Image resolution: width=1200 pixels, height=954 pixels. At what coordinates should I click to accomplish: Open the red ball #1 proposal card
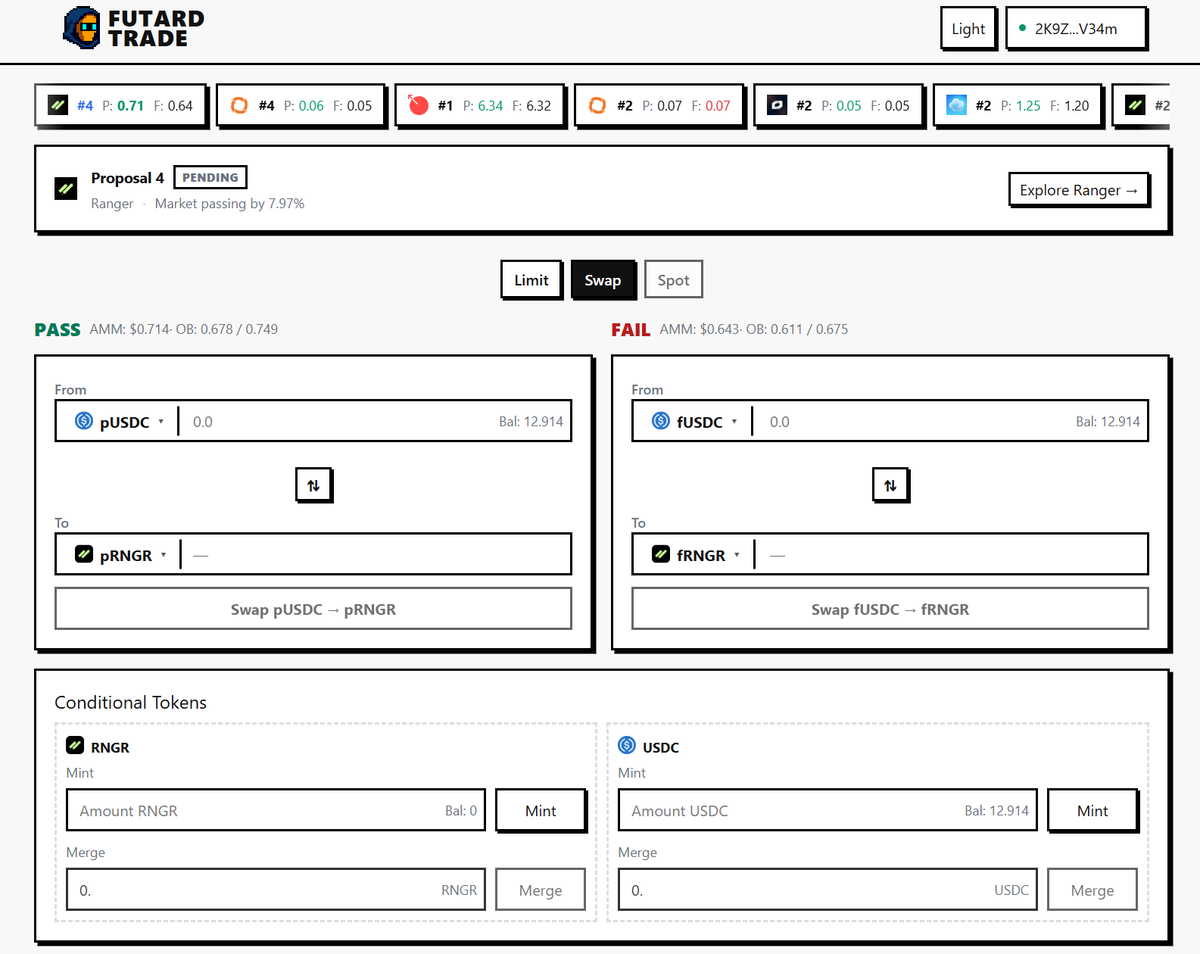[480, 105]
